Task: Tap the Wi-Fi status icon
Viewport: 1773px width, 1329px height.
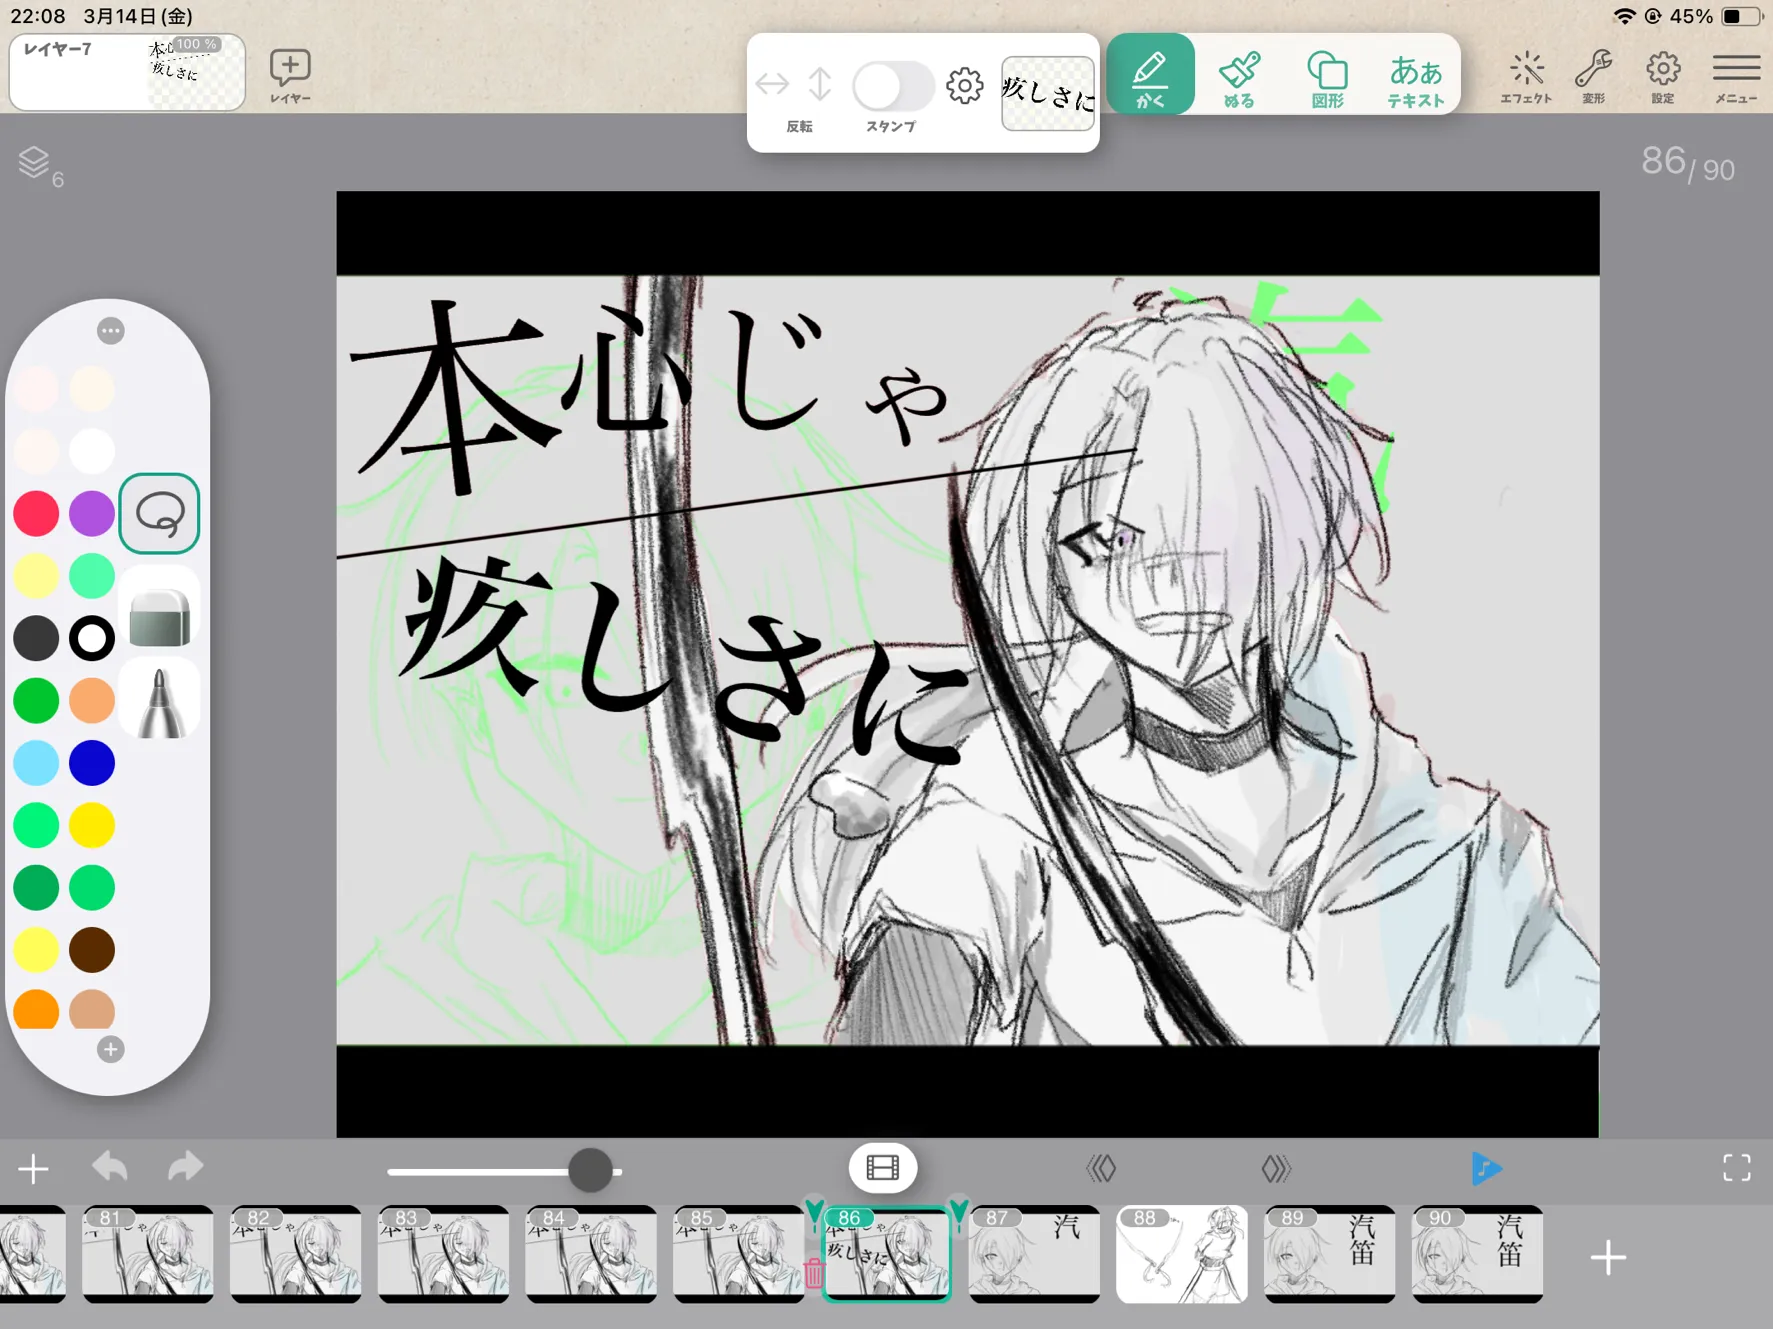Action: tap(1624, 16)
